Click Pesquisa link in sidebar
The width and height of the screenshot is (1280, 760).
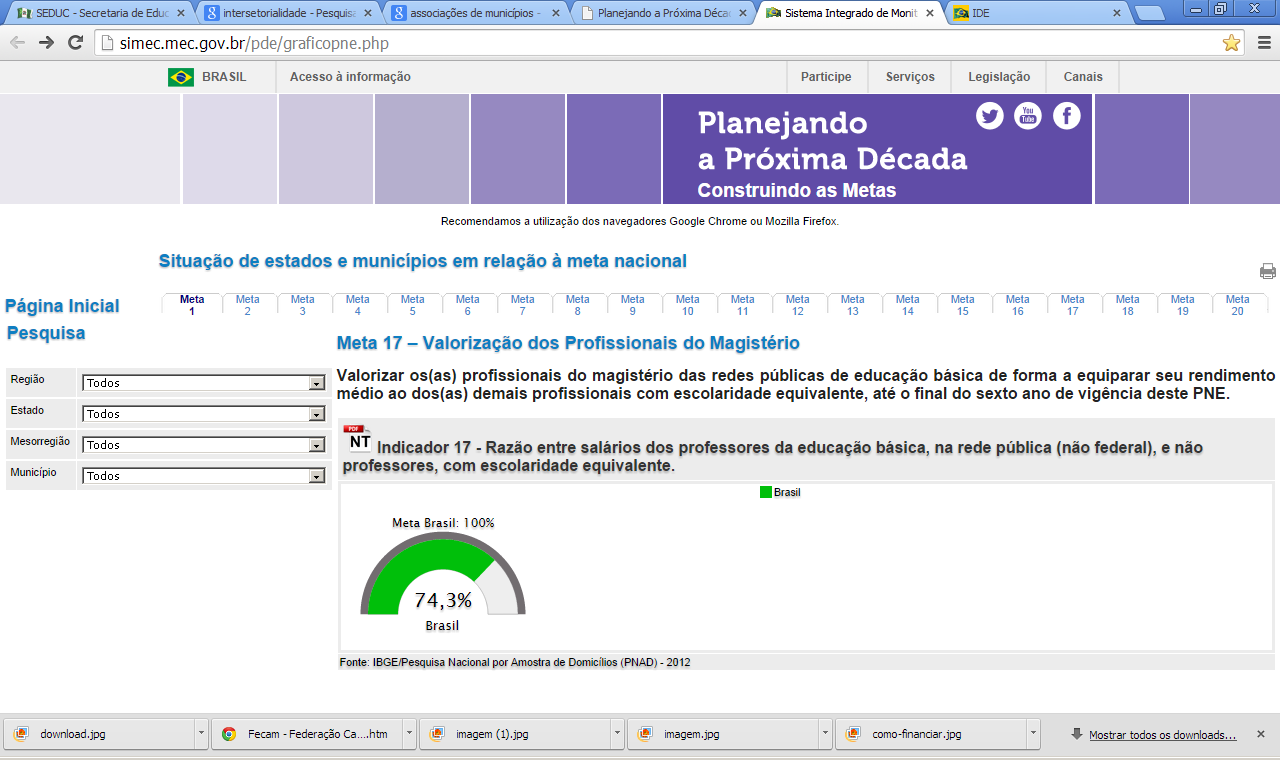46,333
